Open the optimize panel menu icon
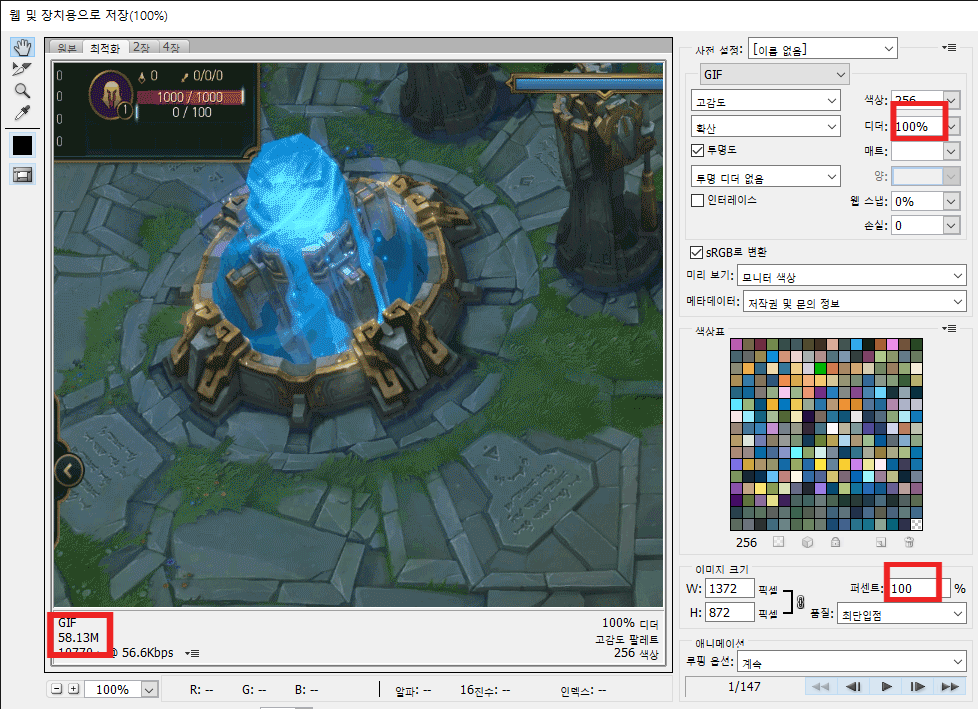Viewport: 978px width, 709px height. tap(949, 47)
